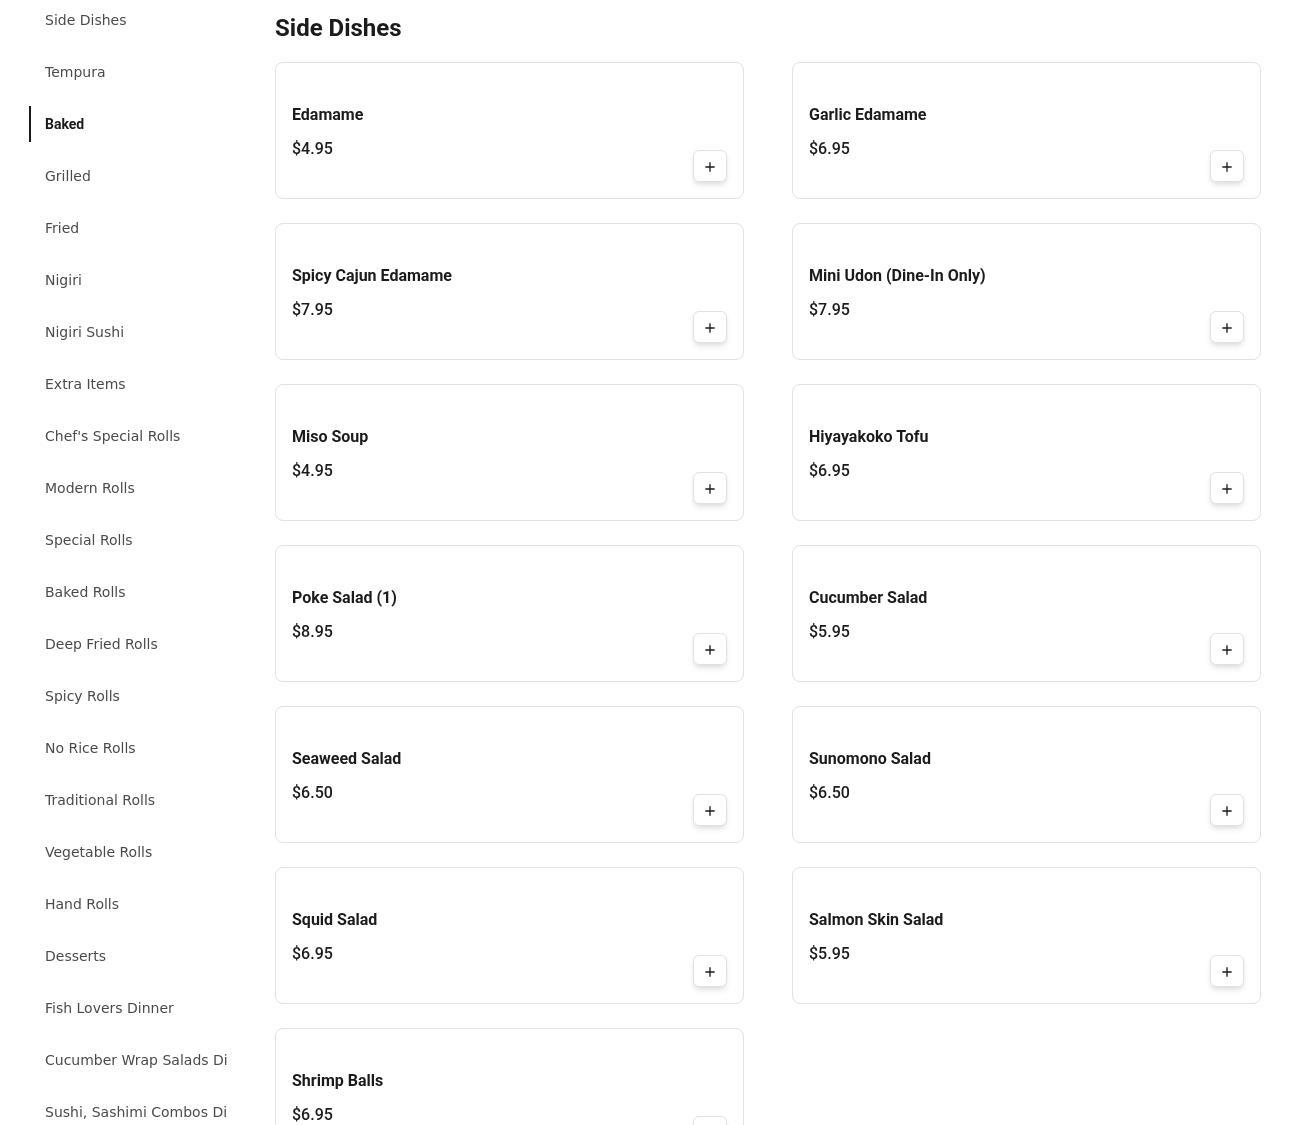
Task: Jump to Desserts category
Action: (75, 956)
